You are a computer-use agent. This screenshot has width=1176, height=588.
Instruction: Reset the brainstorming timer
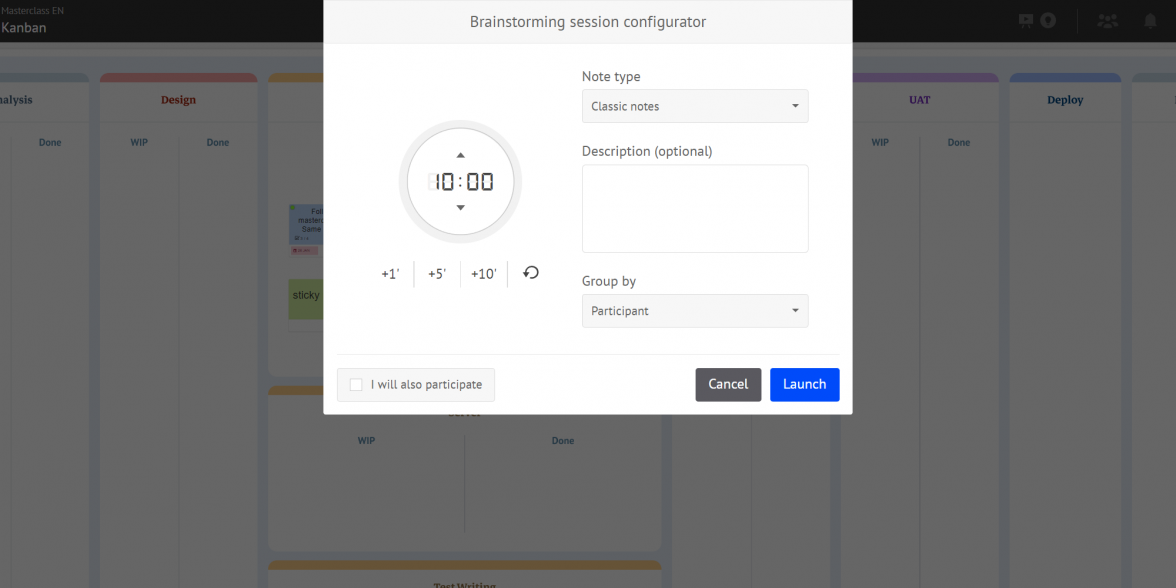click(531, 273)
